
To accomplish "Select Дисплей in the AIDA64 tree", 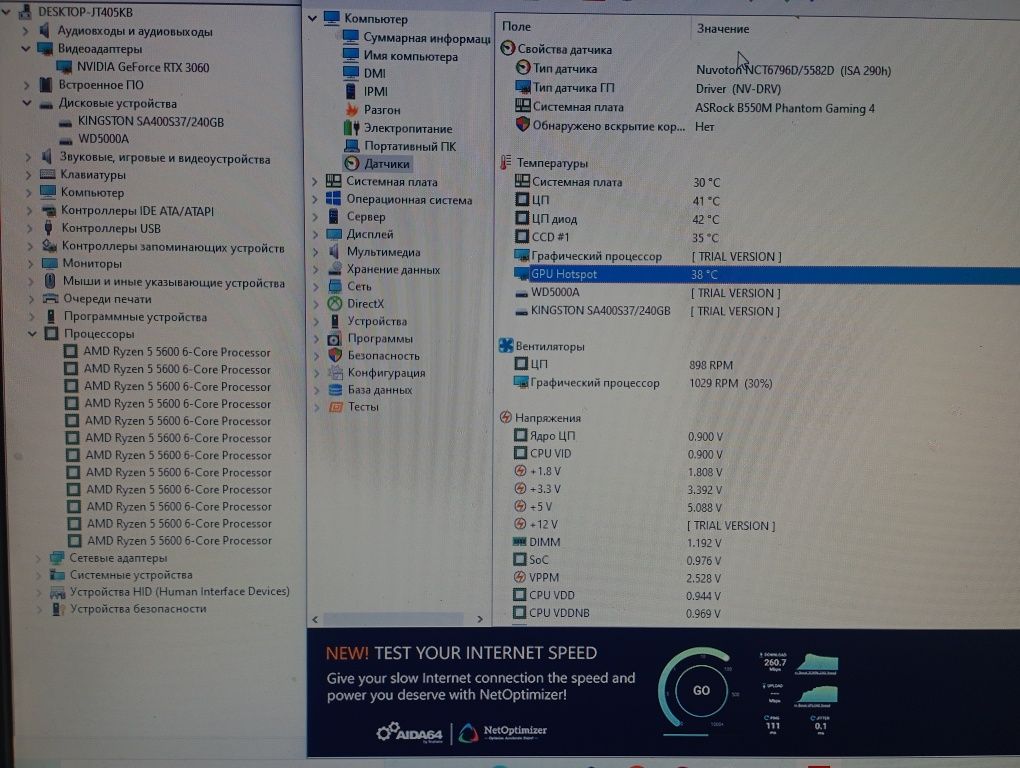I will [369, 234].
